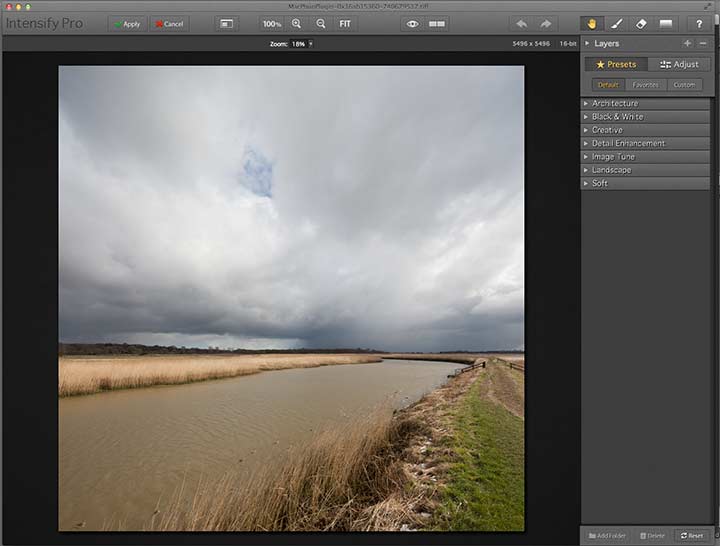
Task: Click the window fullscreen arrows icon
Action: pos(707,6)
